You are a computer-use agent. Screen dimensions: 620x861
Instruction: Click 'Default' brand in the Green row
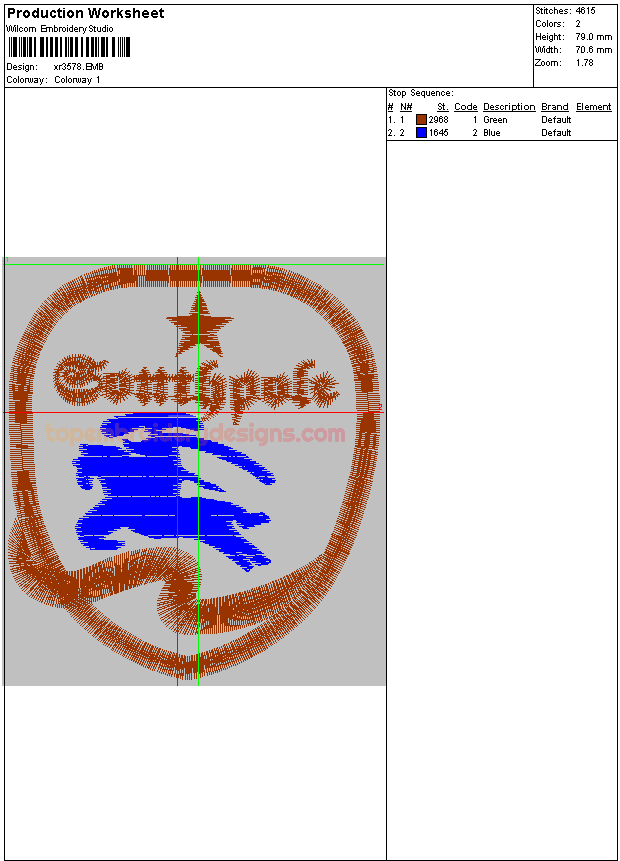(556, 120)
